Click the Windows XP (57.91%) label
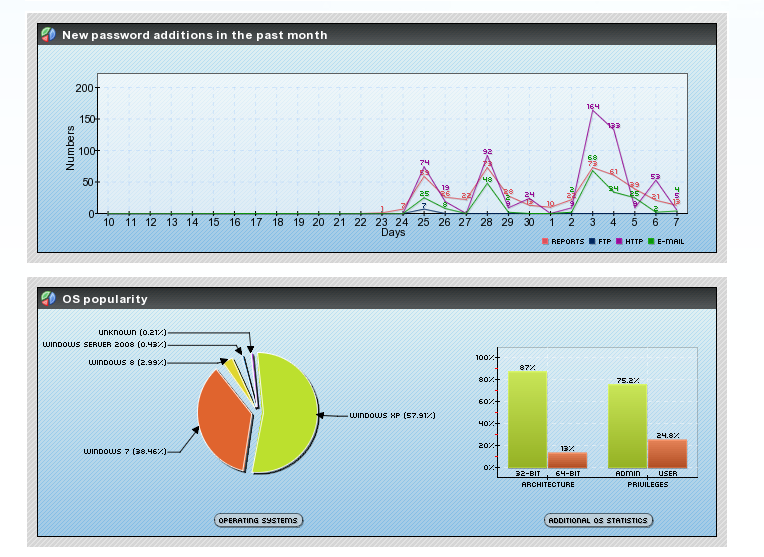This screenshot has height=557, width=764. 392,415
